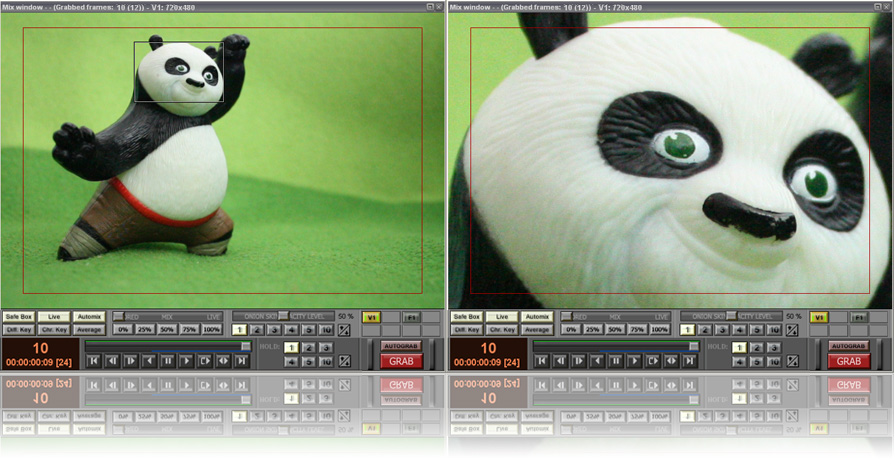
Task: Start loop playback in left Mix window
Action: point(204,361)
